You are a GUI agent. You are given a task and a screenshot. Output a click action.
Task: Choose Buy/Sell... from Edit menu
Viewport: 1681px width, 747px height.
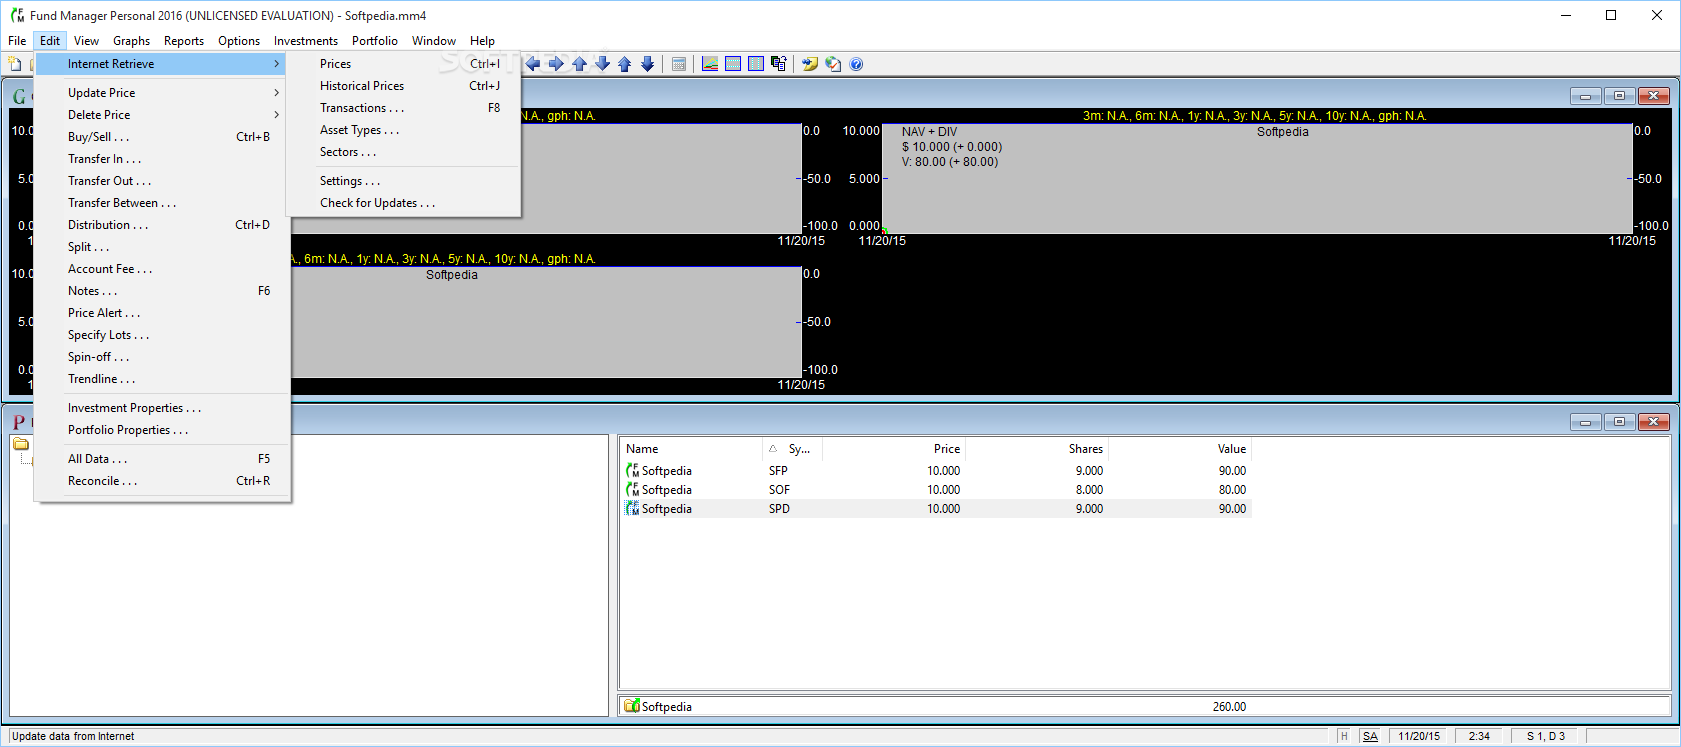tap(162, 137)
